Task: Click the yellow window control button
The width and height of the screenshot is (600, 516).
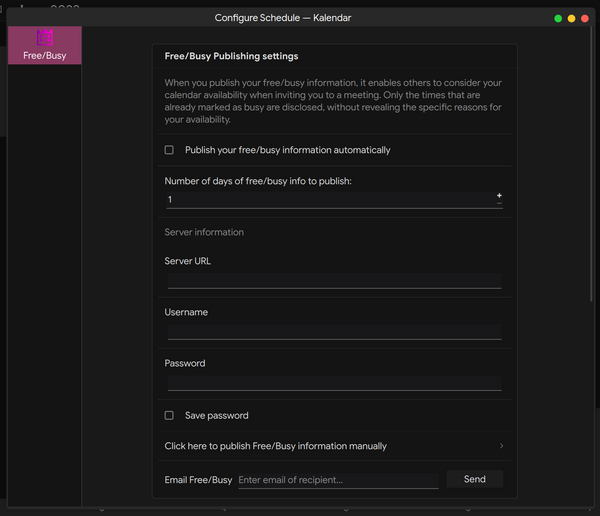Action: (x=571, y=18)
